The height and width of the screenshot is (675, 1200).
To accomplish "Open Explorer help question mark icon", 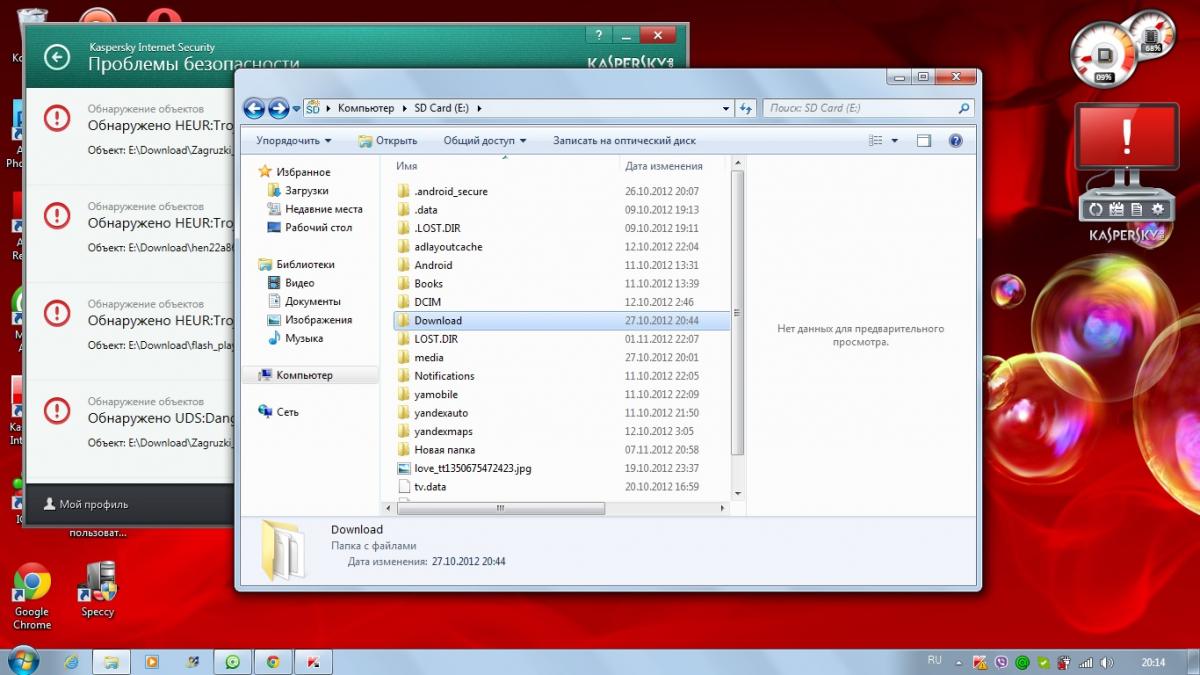I will tap(955, 141).
